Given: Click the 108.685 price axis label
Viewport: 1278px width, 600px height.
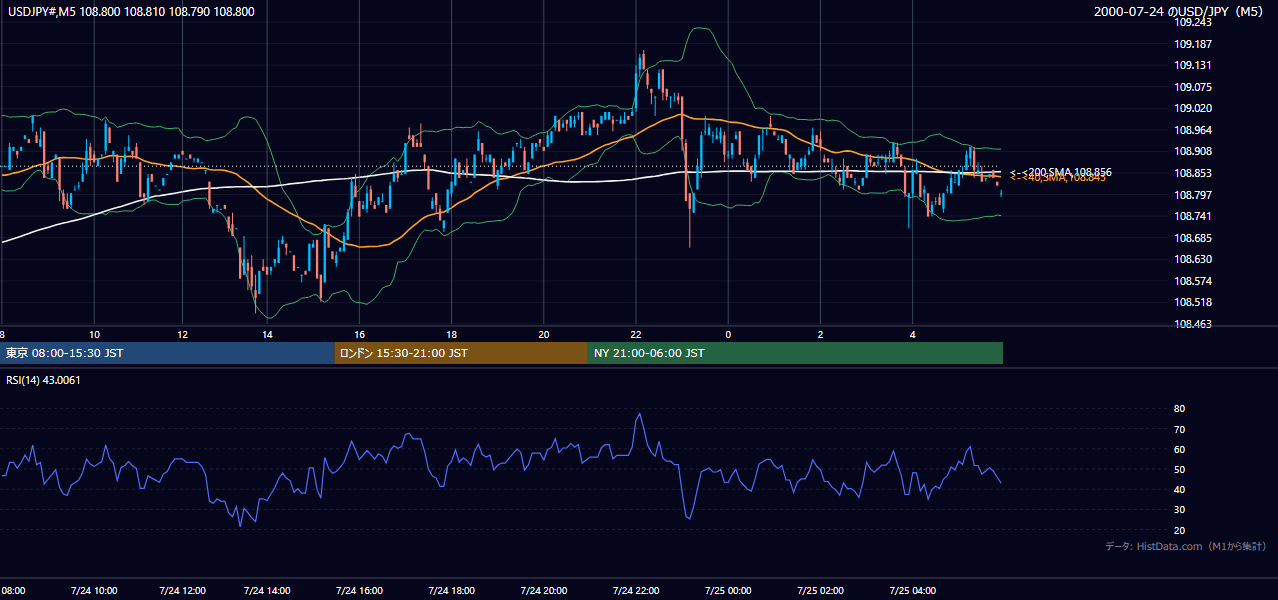Looking at the screenshot, I should pos(1193,238).
